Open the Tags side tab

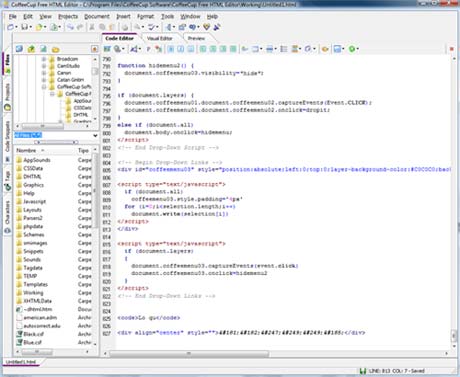pos(7,181)
